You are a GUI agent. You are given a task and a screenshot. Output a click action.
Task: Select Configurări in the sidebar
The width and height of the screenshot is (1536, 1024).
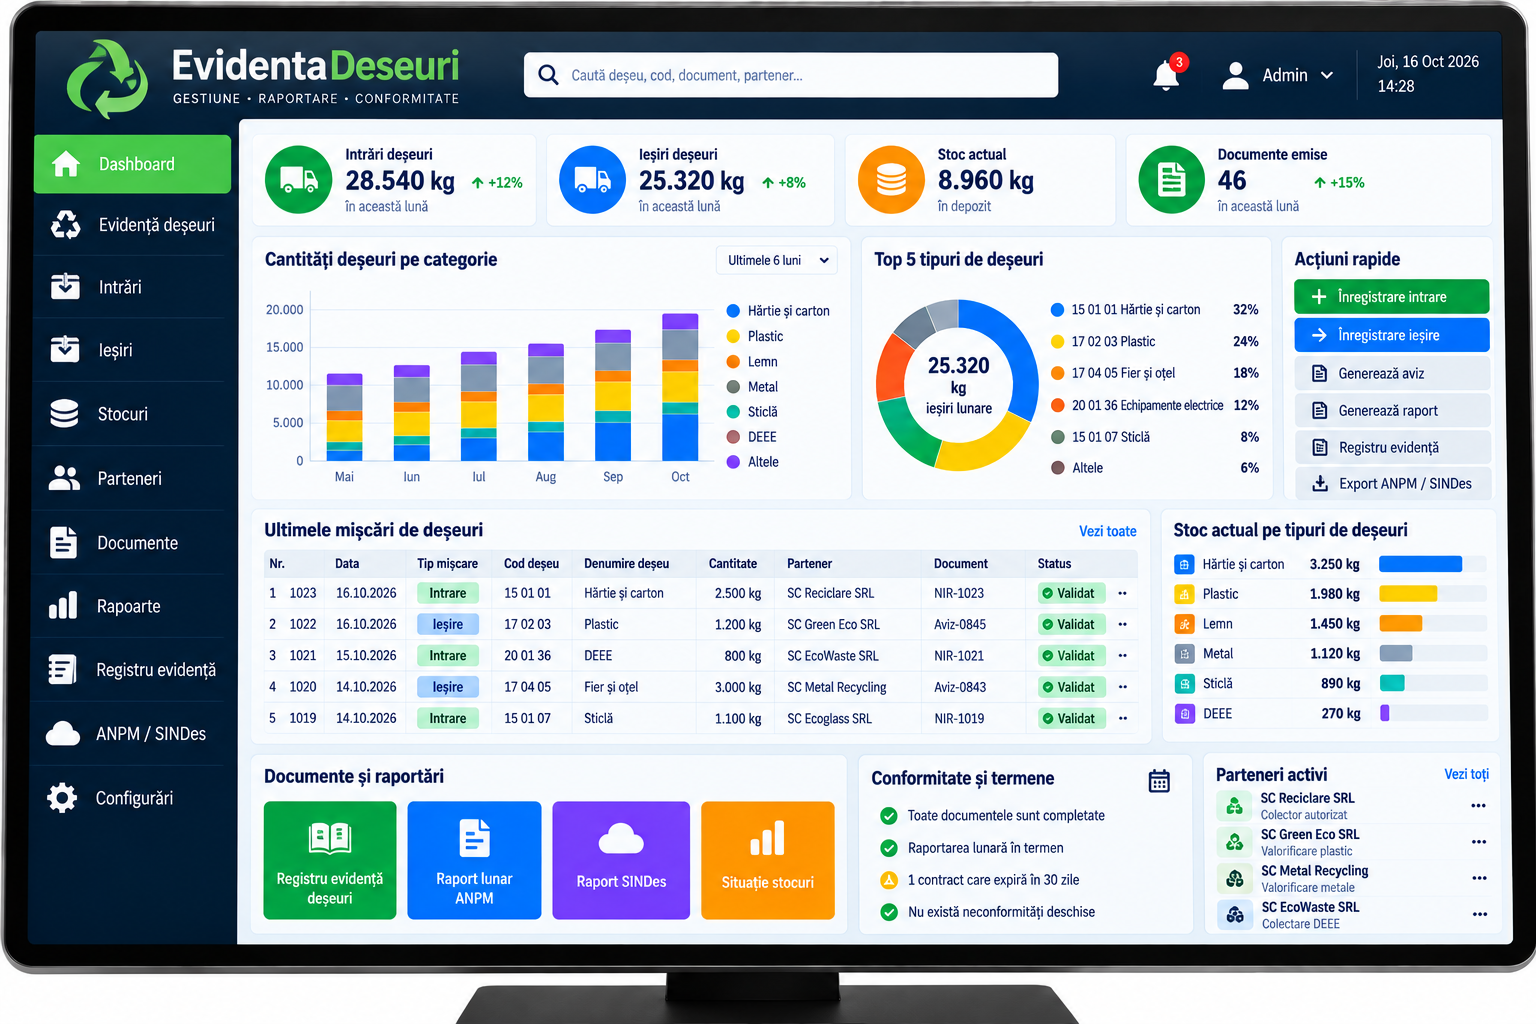point(133,798)
